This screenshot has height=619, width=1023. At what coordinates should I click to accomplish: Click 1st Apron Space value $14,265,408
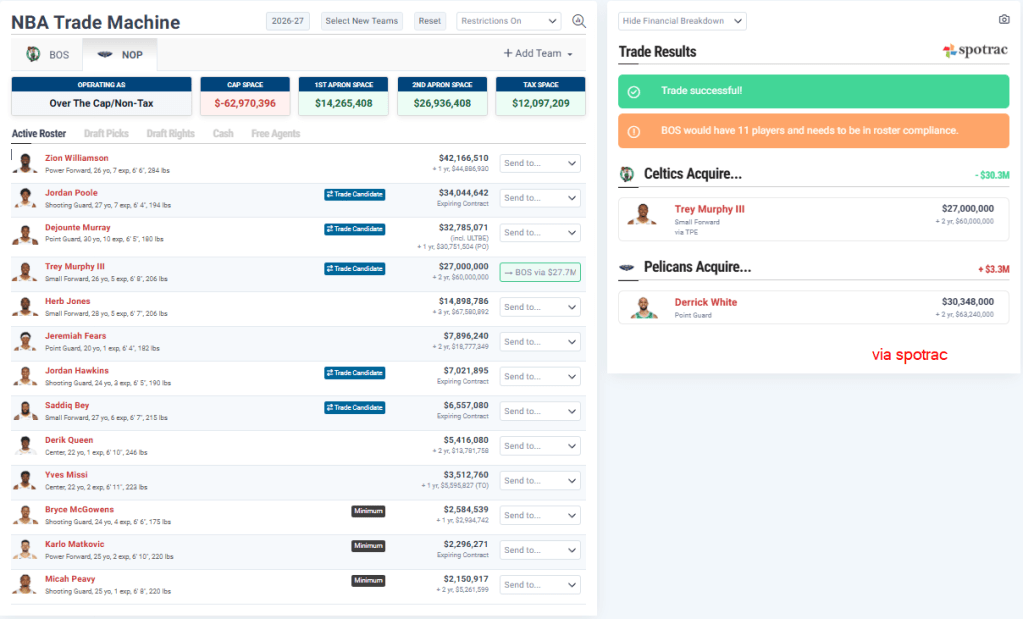coord(343,103)
